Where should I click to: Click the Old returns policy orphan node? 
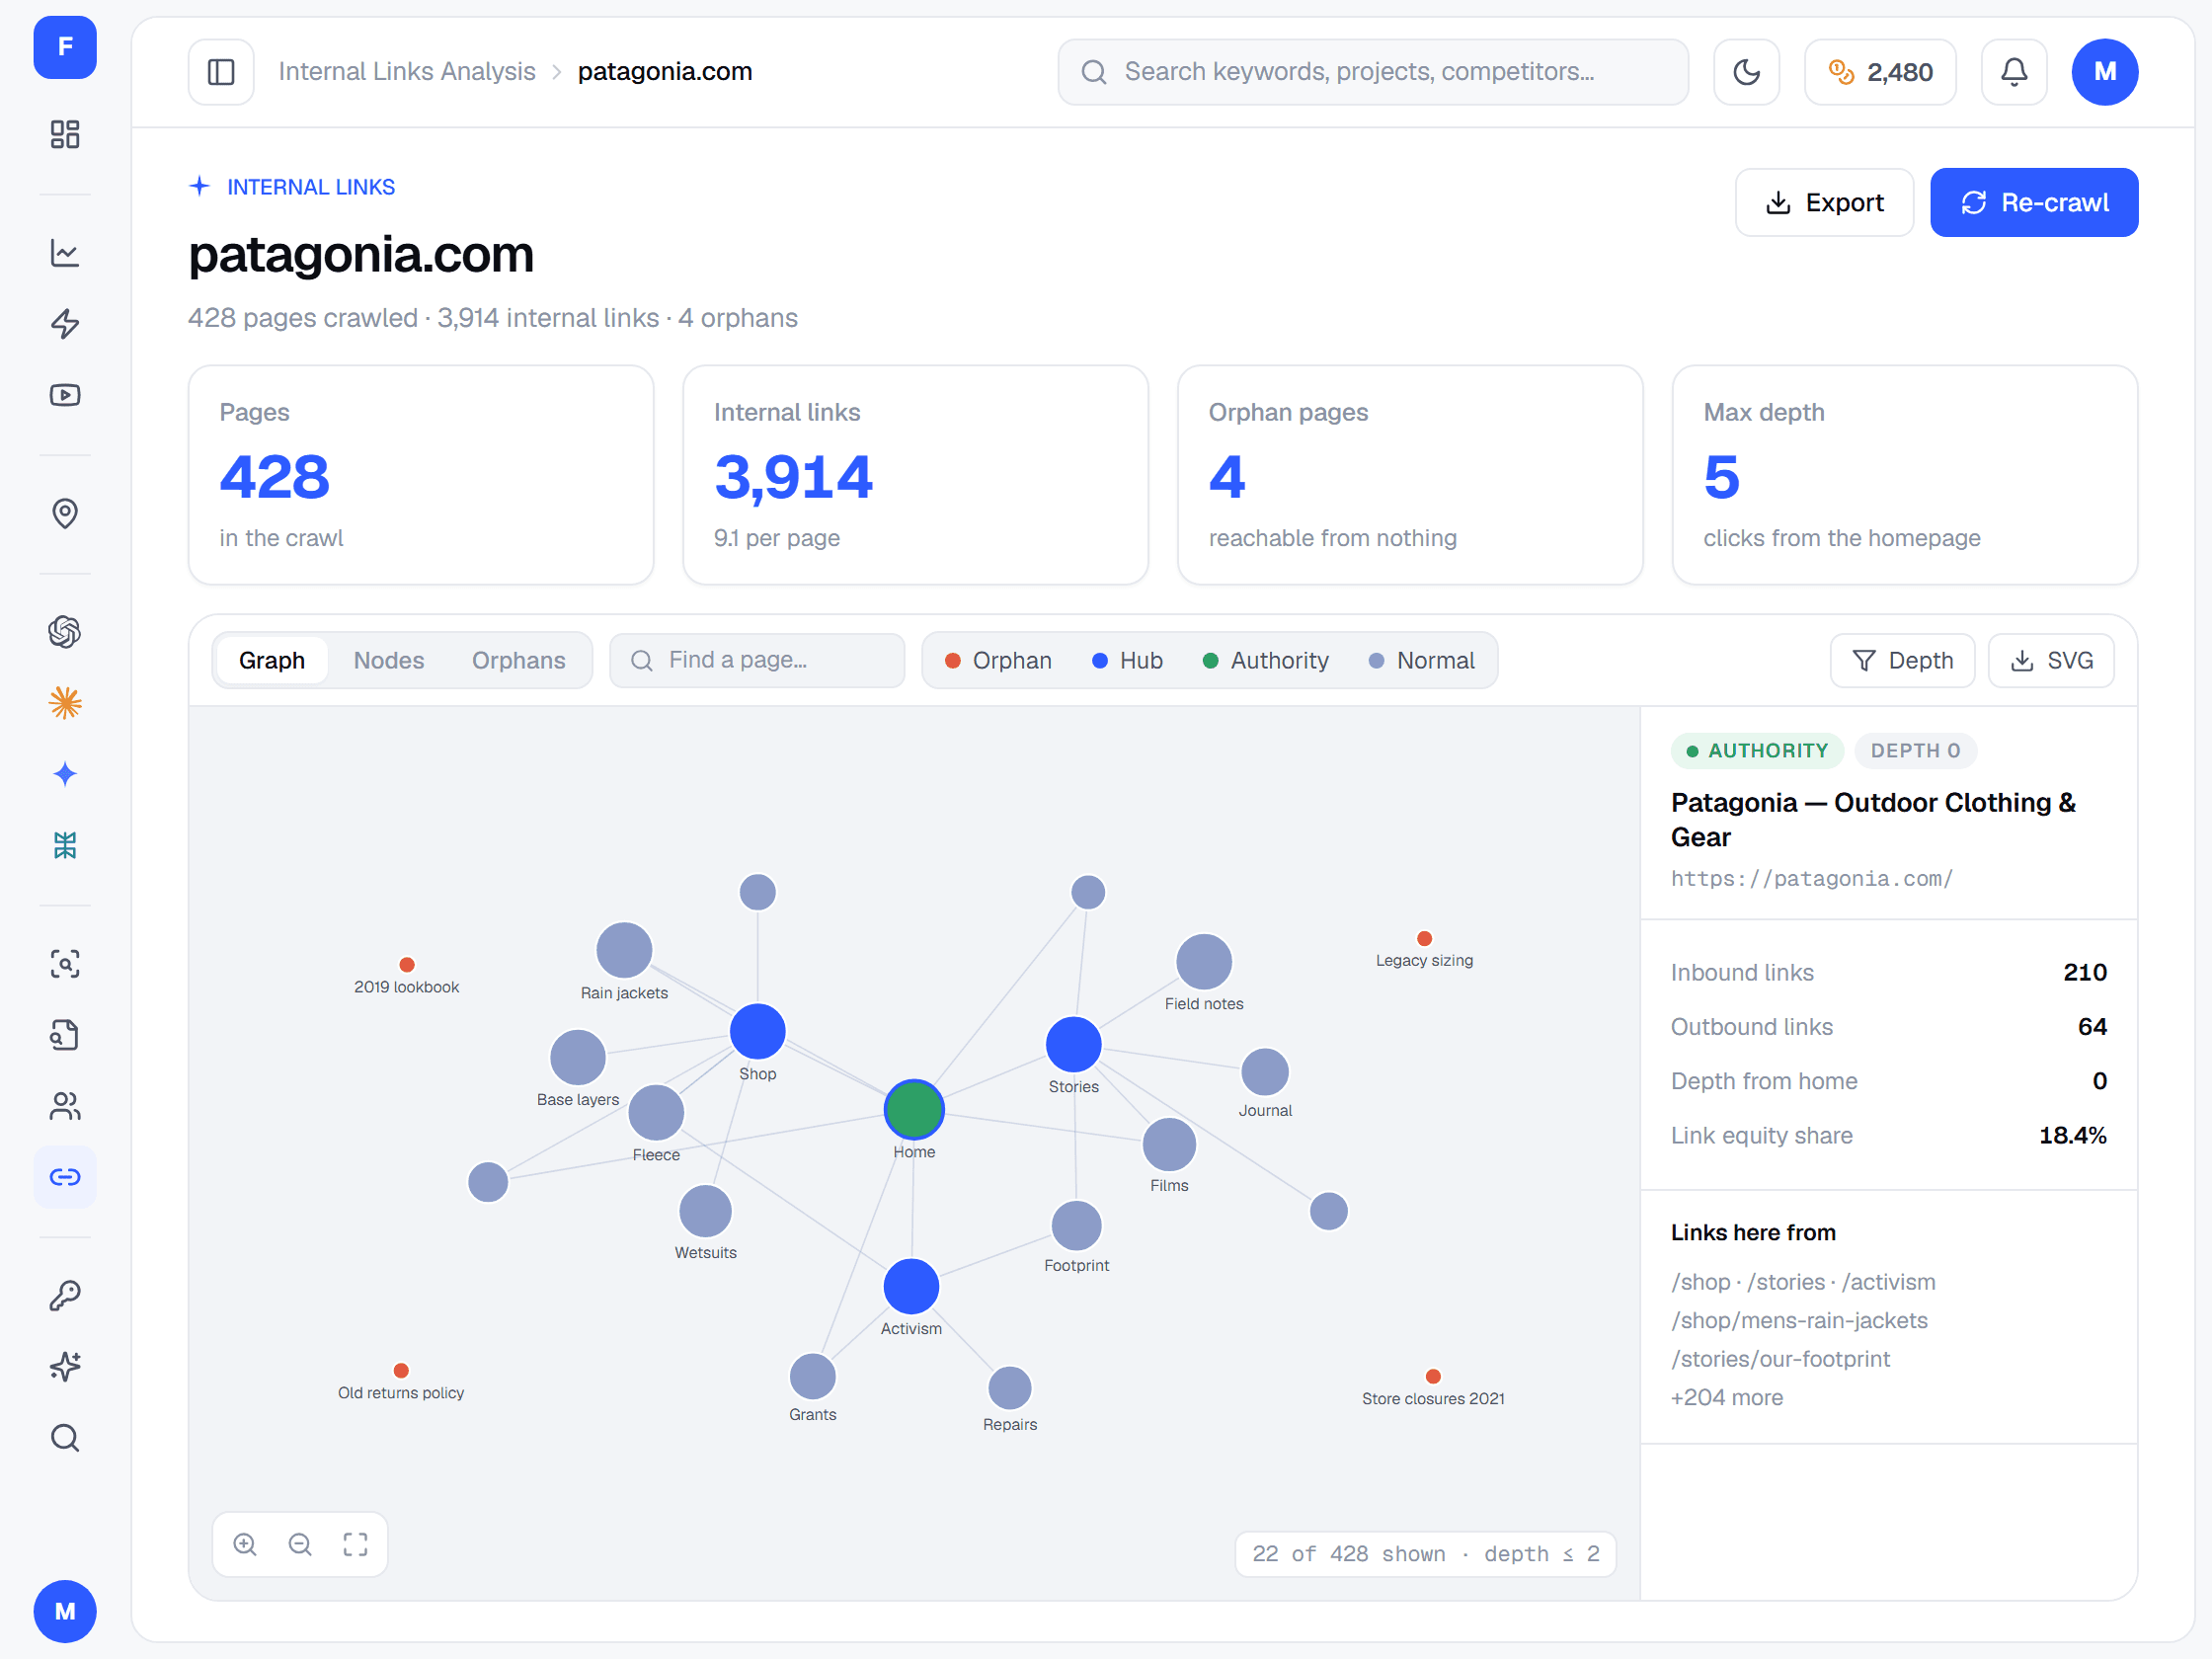pos(401,1371)
